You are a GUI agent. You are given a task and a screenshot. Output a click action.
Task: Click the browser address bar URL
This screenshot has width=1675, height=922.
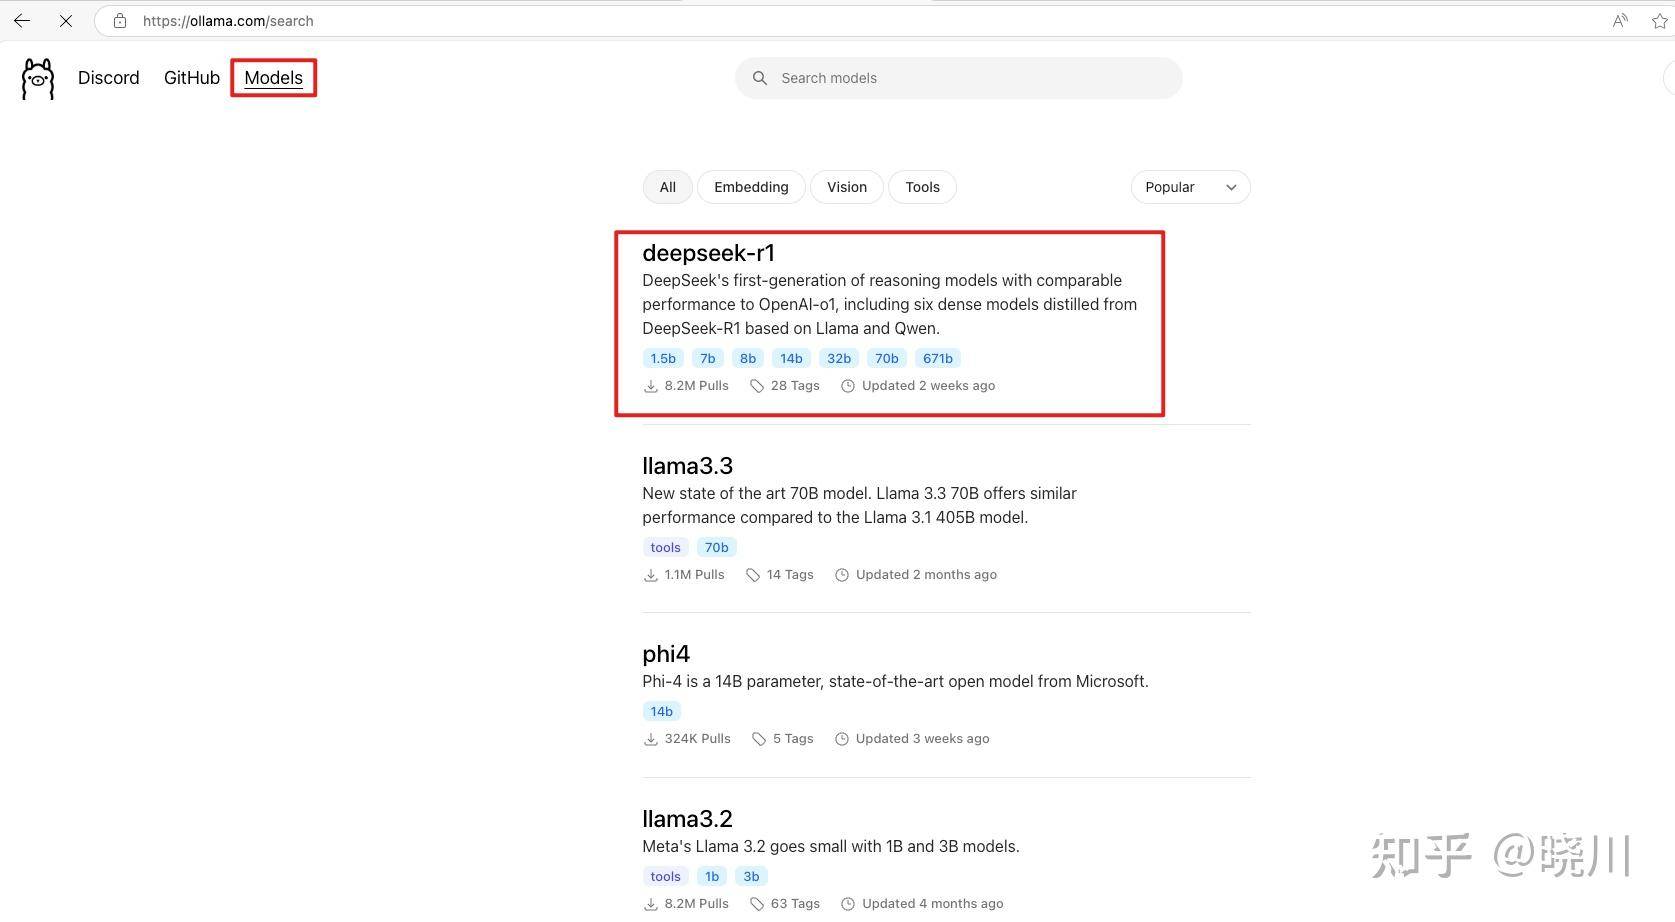tap(228, 21)
